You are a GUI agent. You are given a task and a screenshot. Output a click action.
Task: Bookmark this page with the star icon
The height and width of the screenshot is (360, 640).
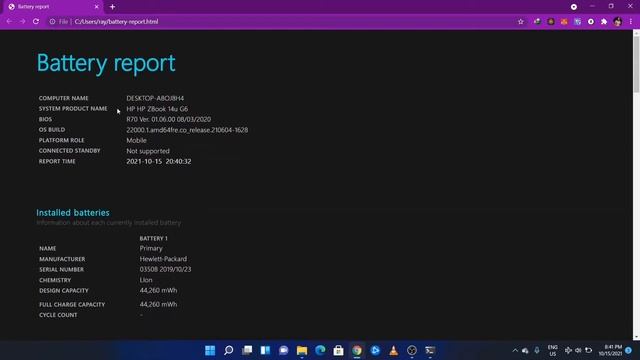[520, 22]
